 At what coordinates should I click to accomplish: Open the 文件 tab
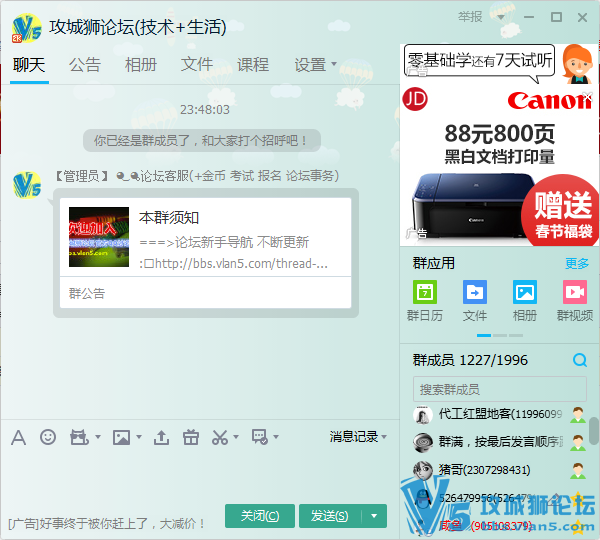pyautogui.click(x=197, y=64)
